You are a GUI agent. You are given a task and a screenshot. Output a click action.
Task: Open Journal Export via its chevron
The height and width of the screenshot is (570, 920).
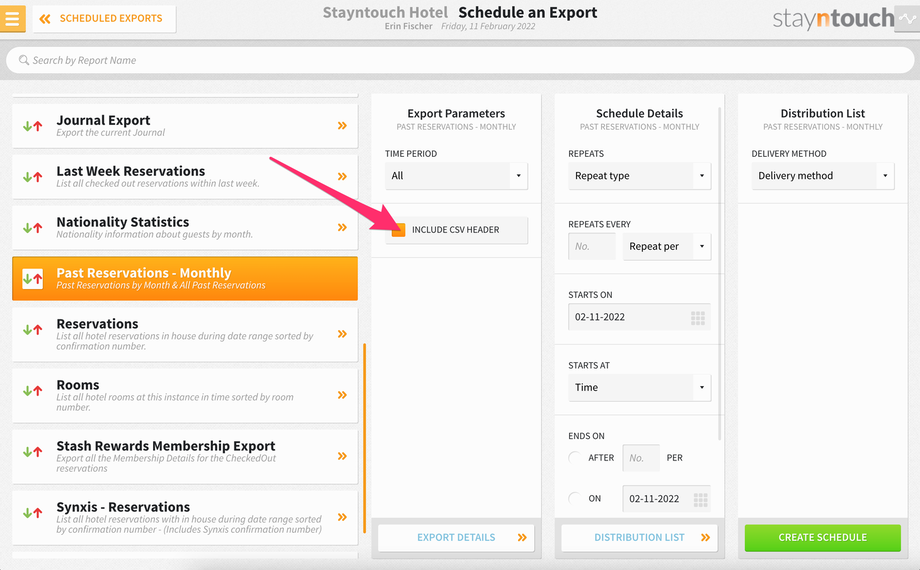coord(342,126)
